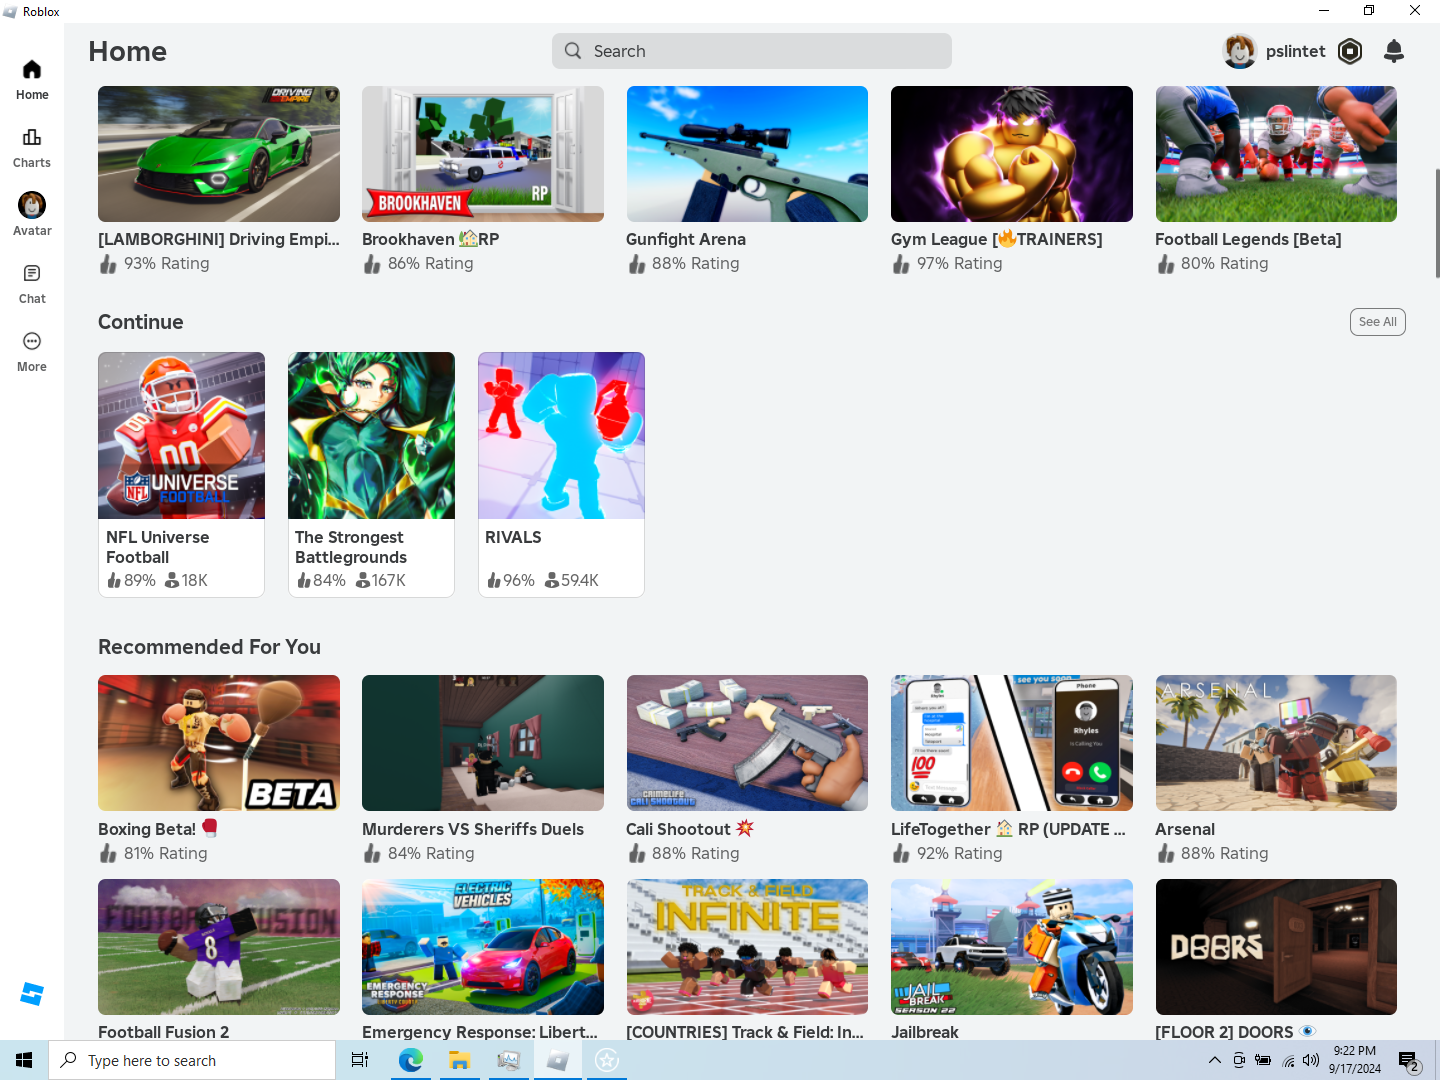Click thumbs-up icon under Brookhaven RP
This screenshot has width=1440, height=1080.
point(372,264)
